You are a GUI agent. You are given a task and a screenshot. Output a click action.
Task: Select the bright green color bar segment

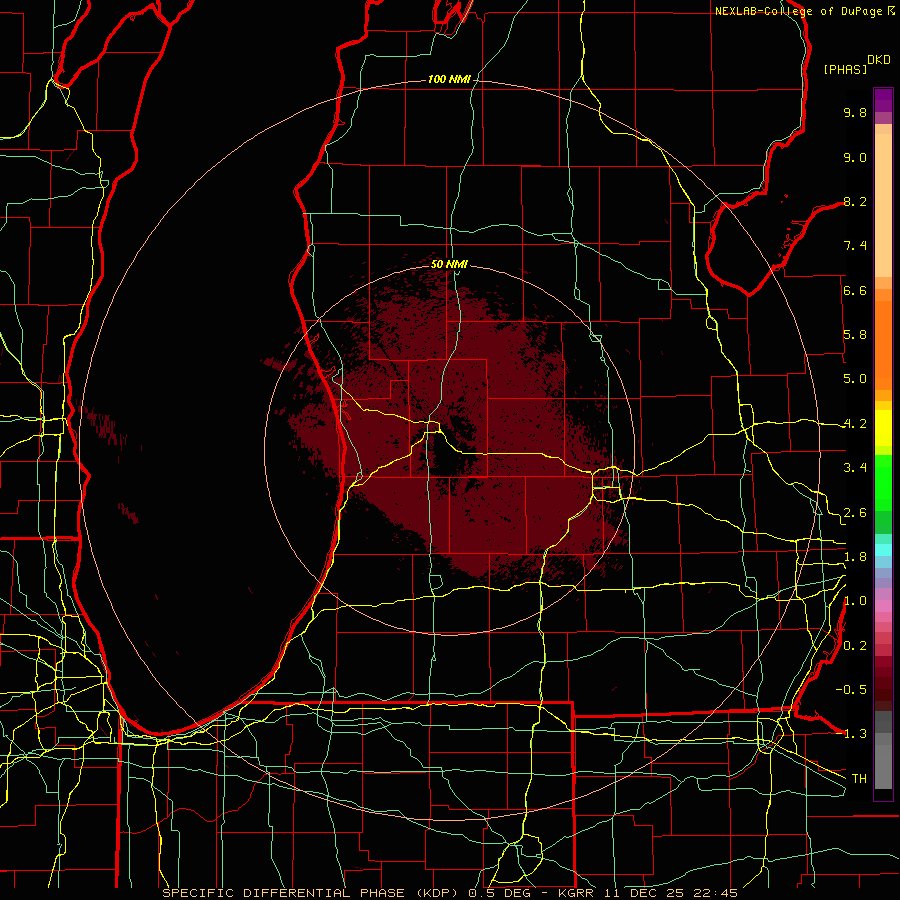[x=883, y=482]
